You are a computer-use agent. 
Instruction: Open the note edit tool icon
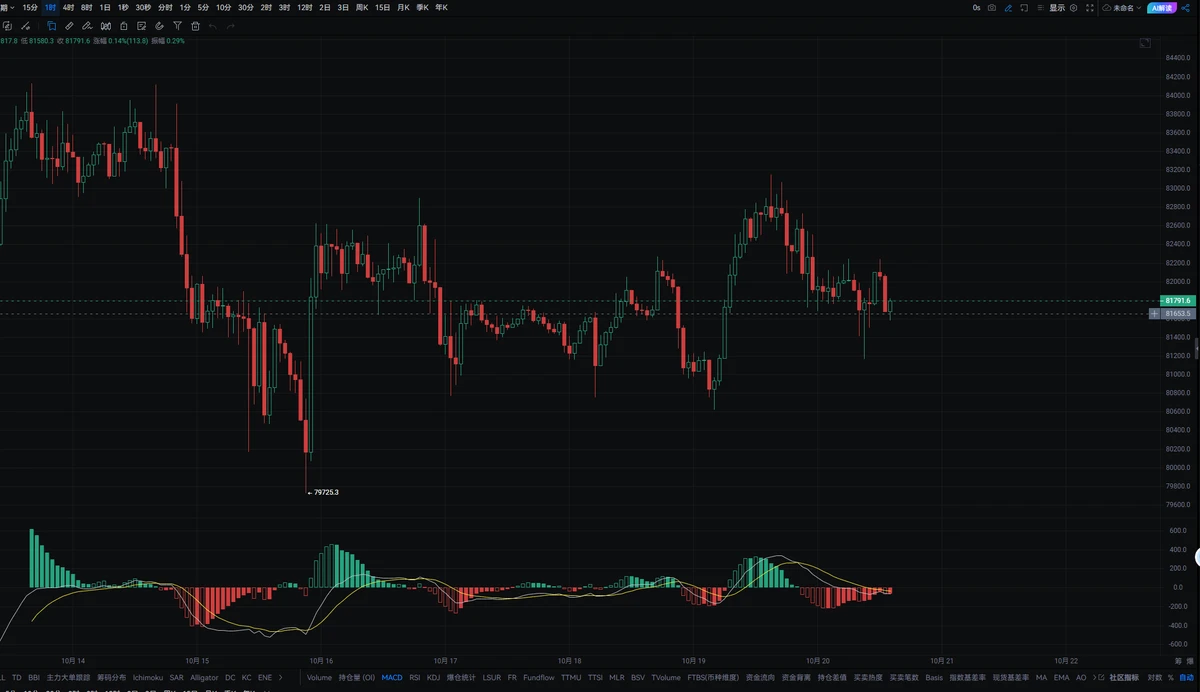click(141, 25)
